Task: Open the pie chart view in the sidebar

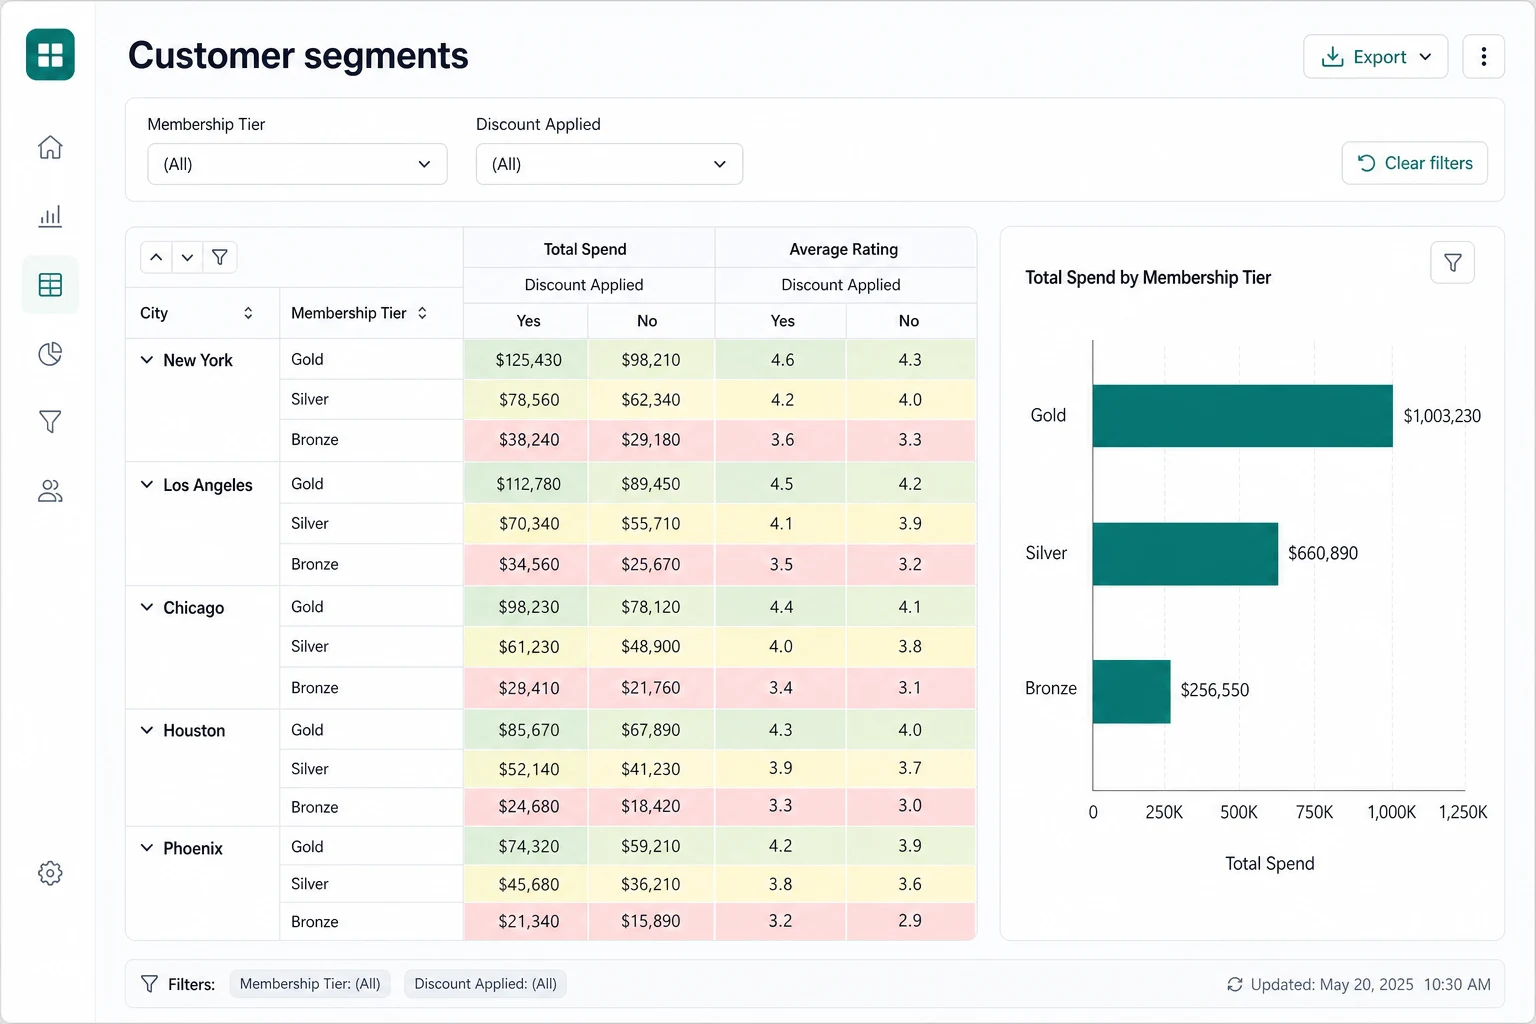Action: pos(50,354)
